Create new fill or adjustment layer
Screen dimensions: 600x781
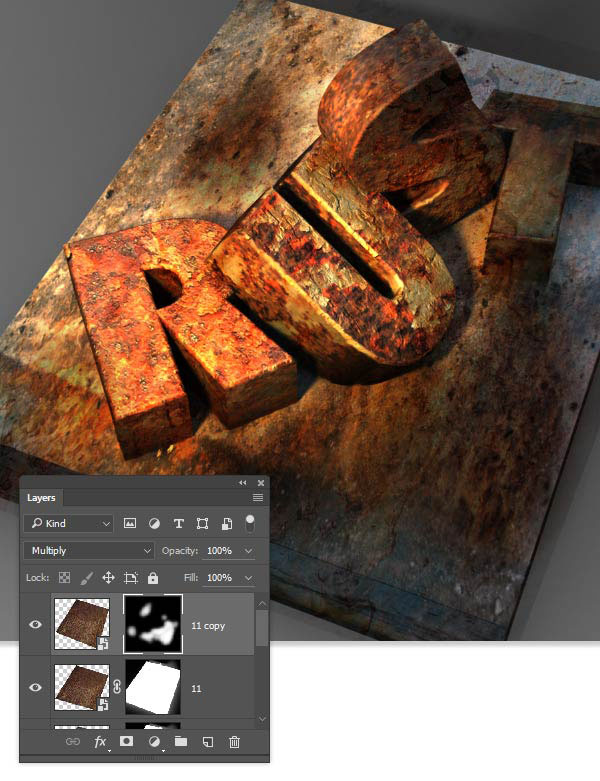coord(154,742)
